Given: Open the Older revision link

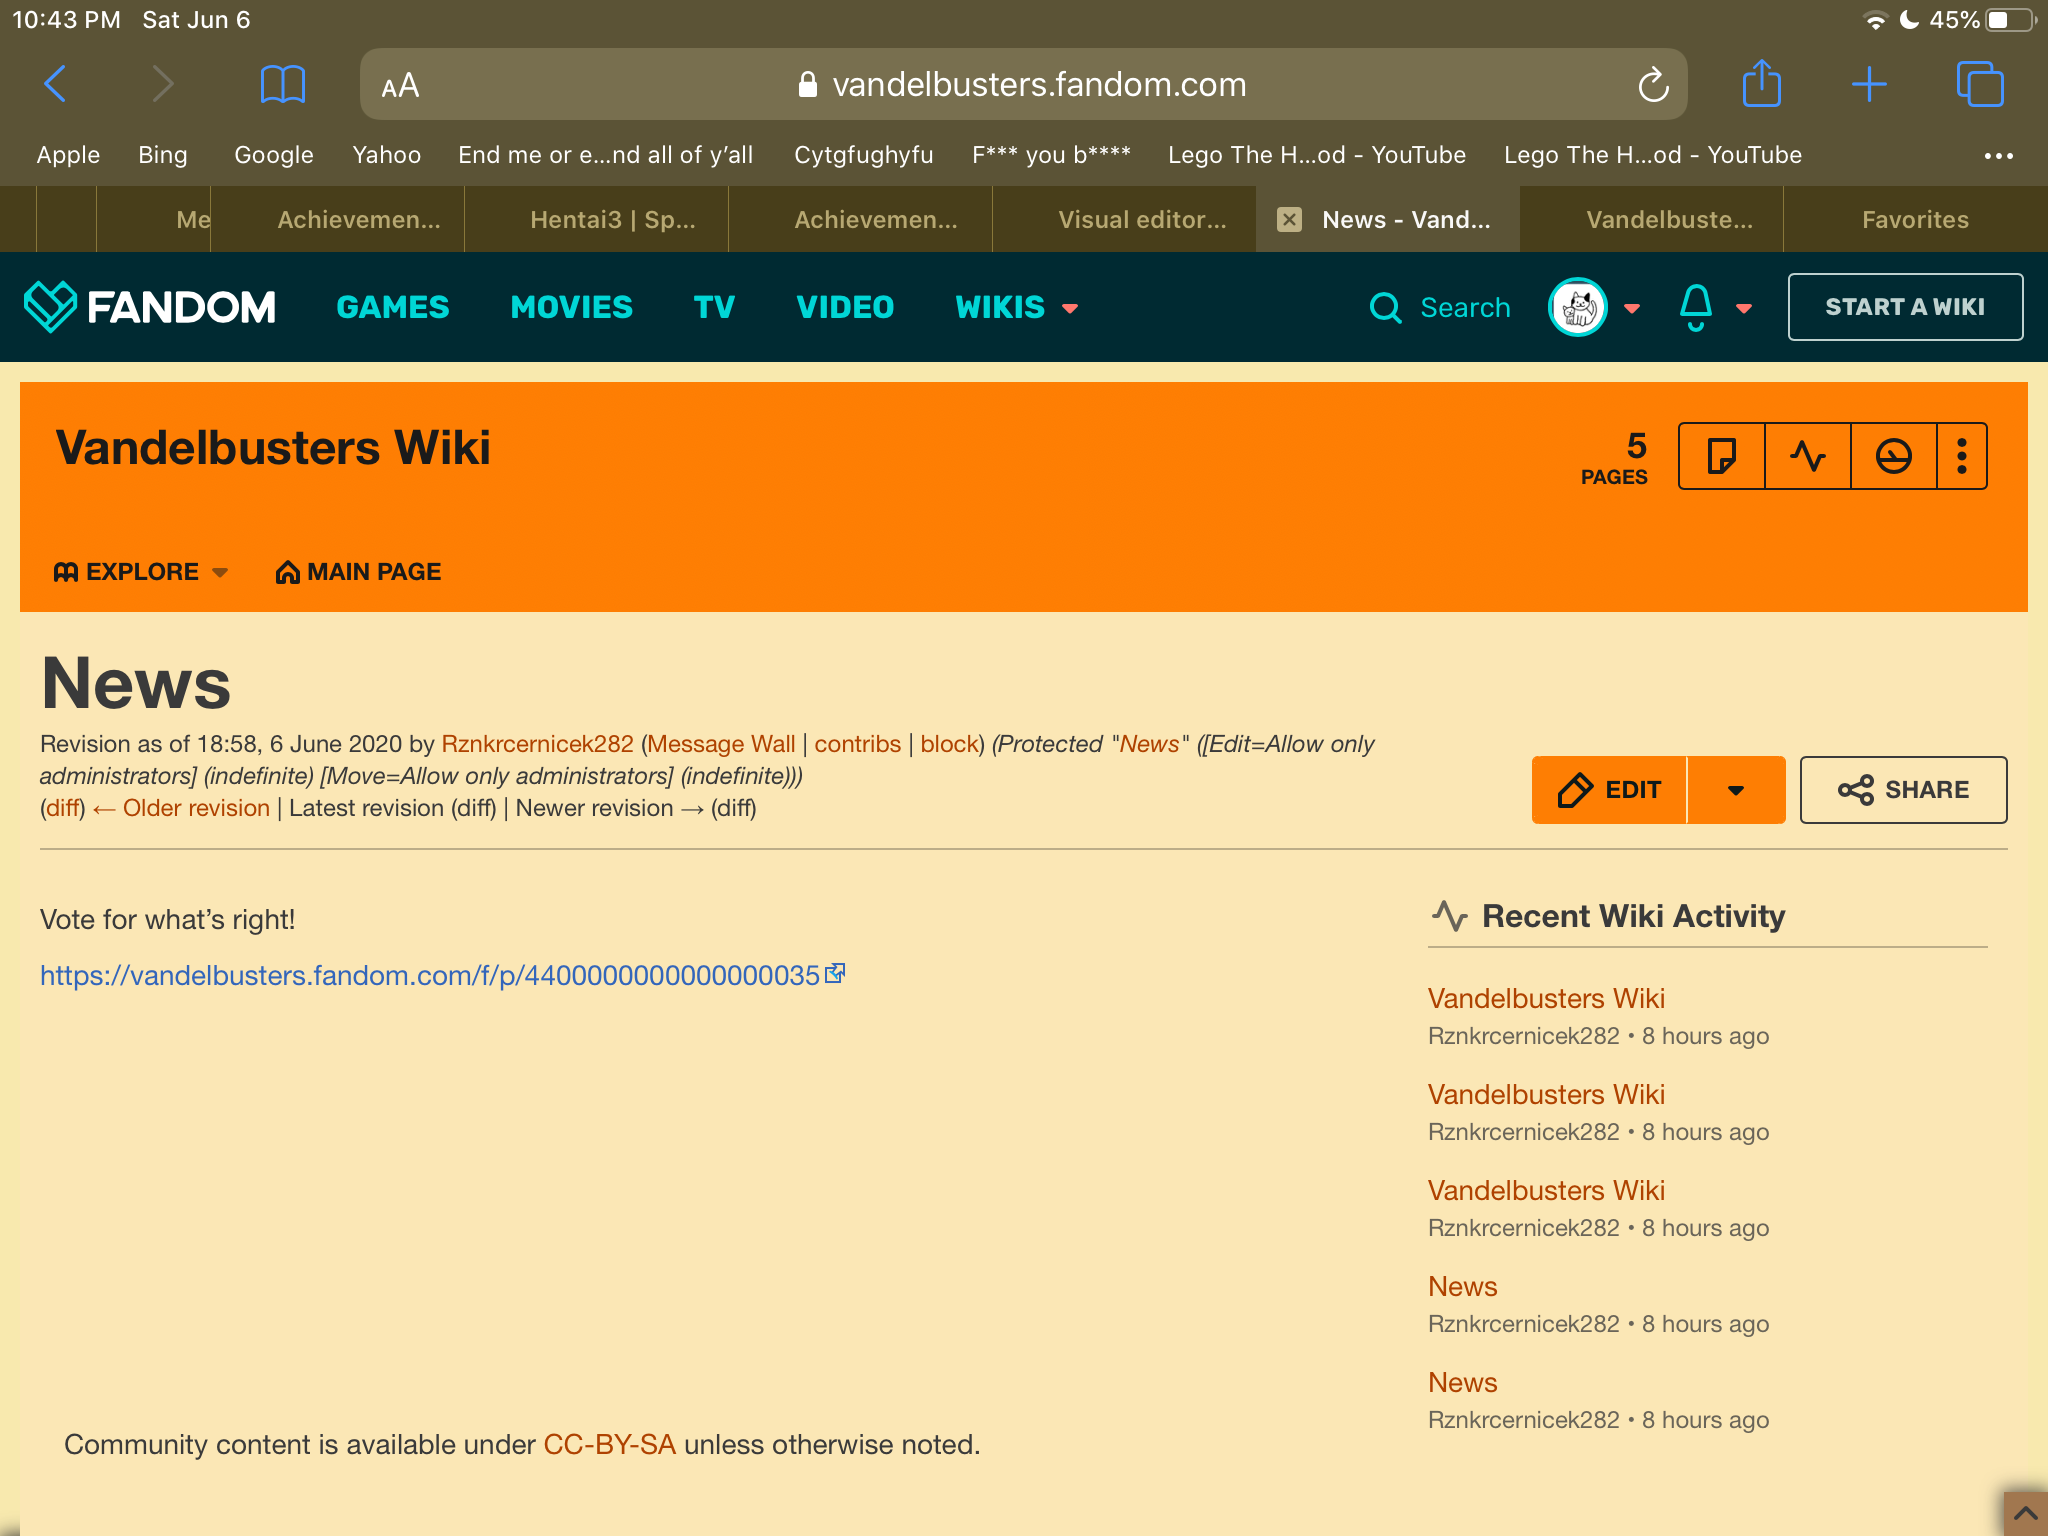Looking at the screenshot, I should [x=195, y=808].
